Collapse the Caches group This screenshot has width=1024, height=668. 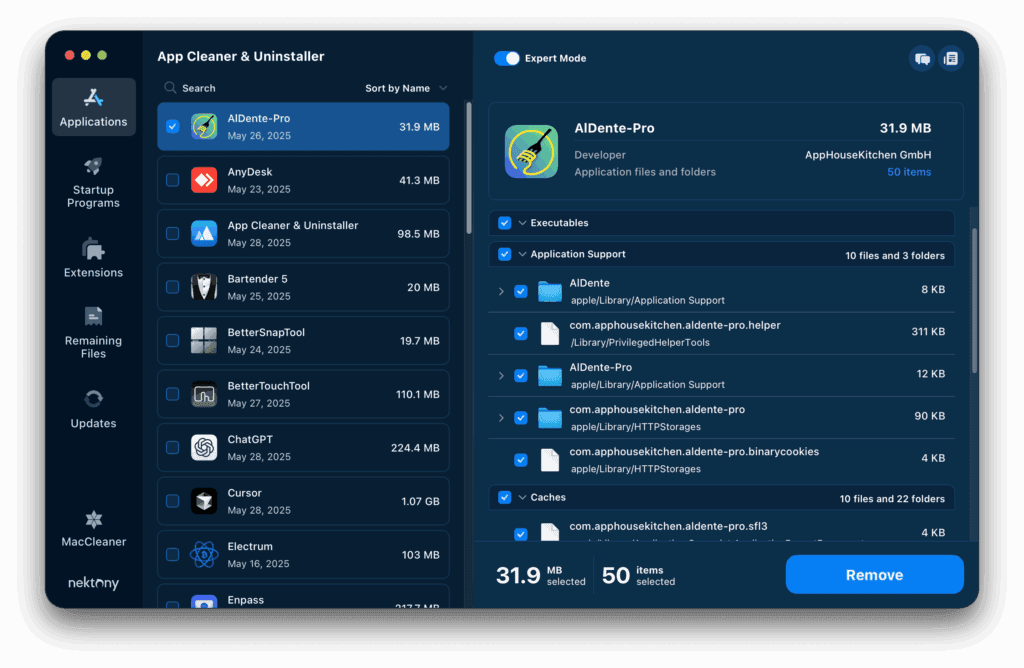point(522,498)
